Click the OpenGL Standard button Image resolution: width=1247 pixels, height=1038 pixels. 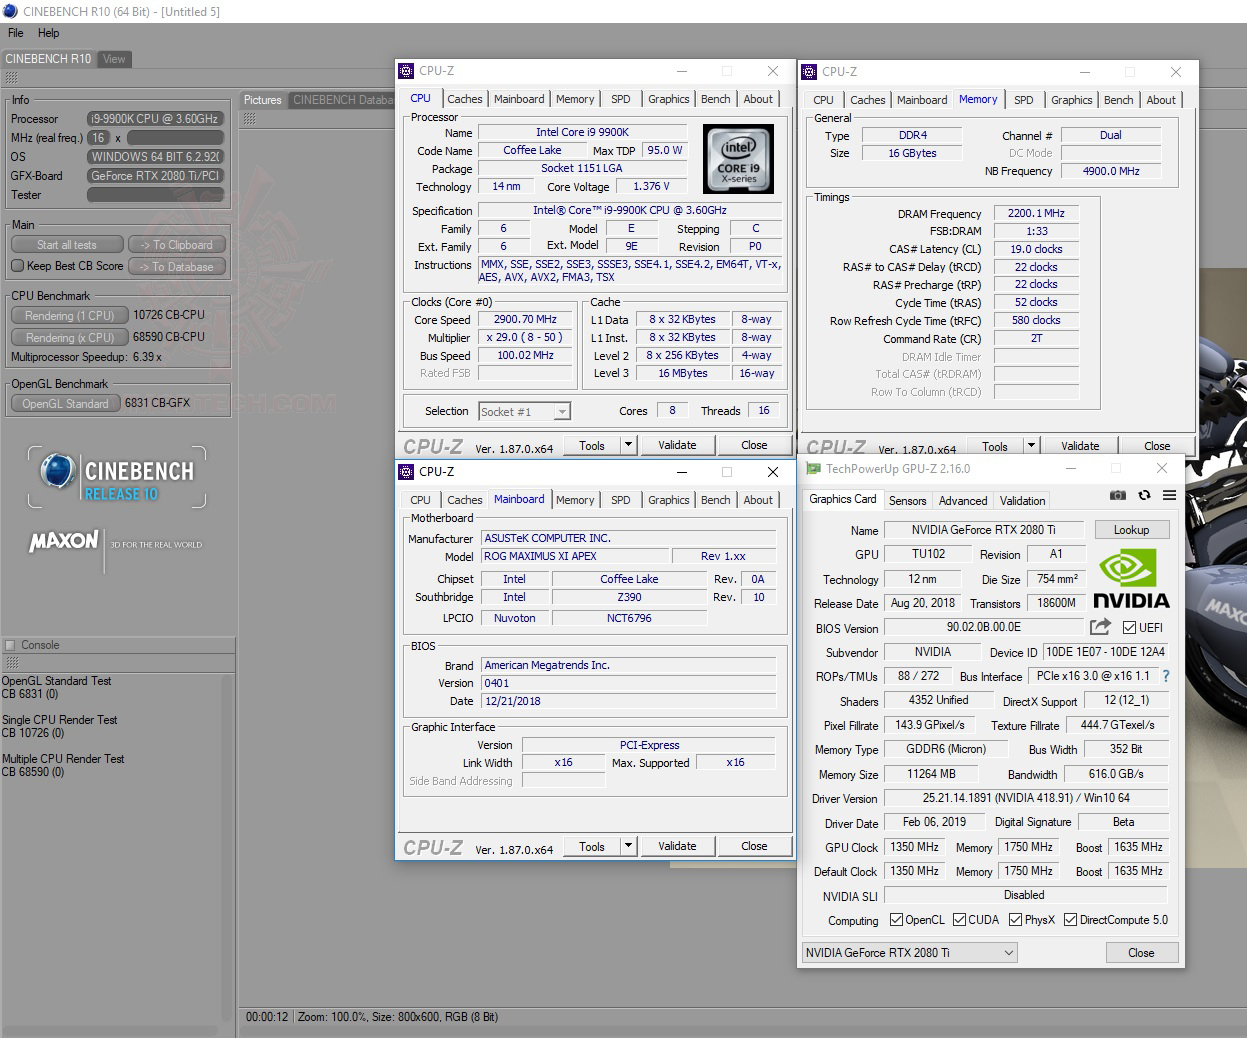tap(66, 404)
